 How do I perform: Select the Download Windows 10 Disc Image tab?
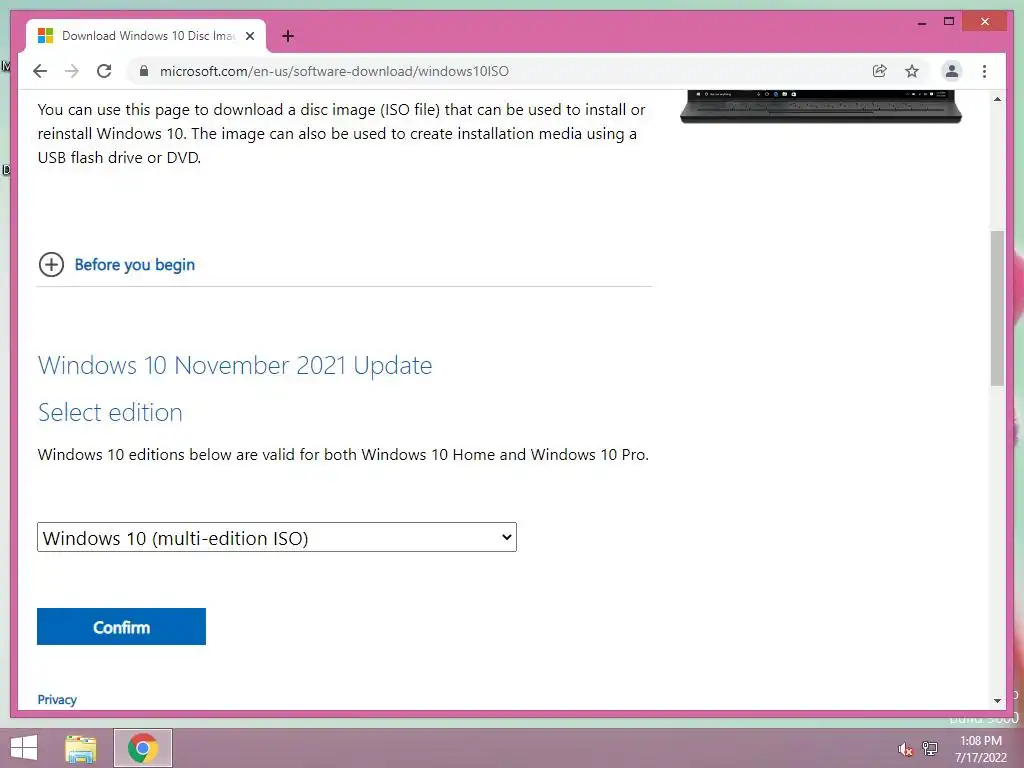146,36
